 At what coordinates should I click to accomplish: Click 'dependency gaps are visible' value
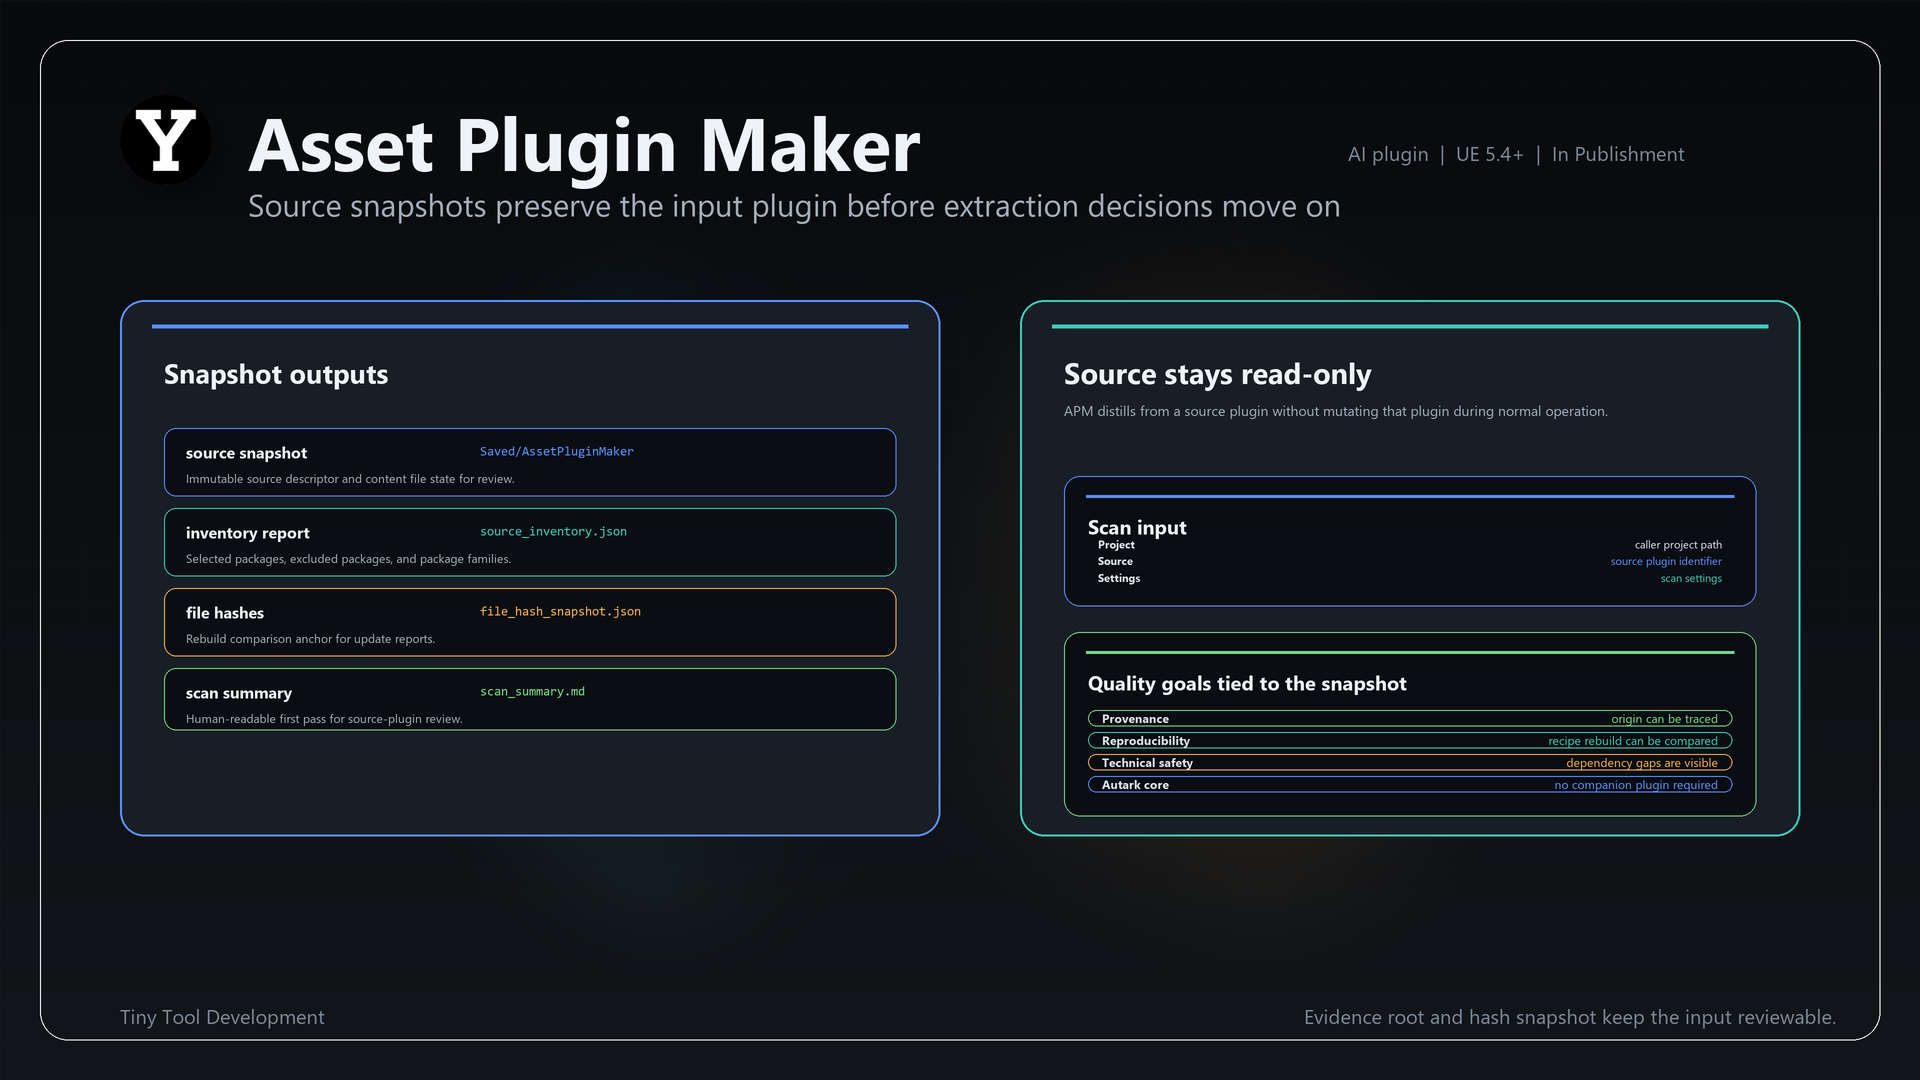coord(1642,763)
